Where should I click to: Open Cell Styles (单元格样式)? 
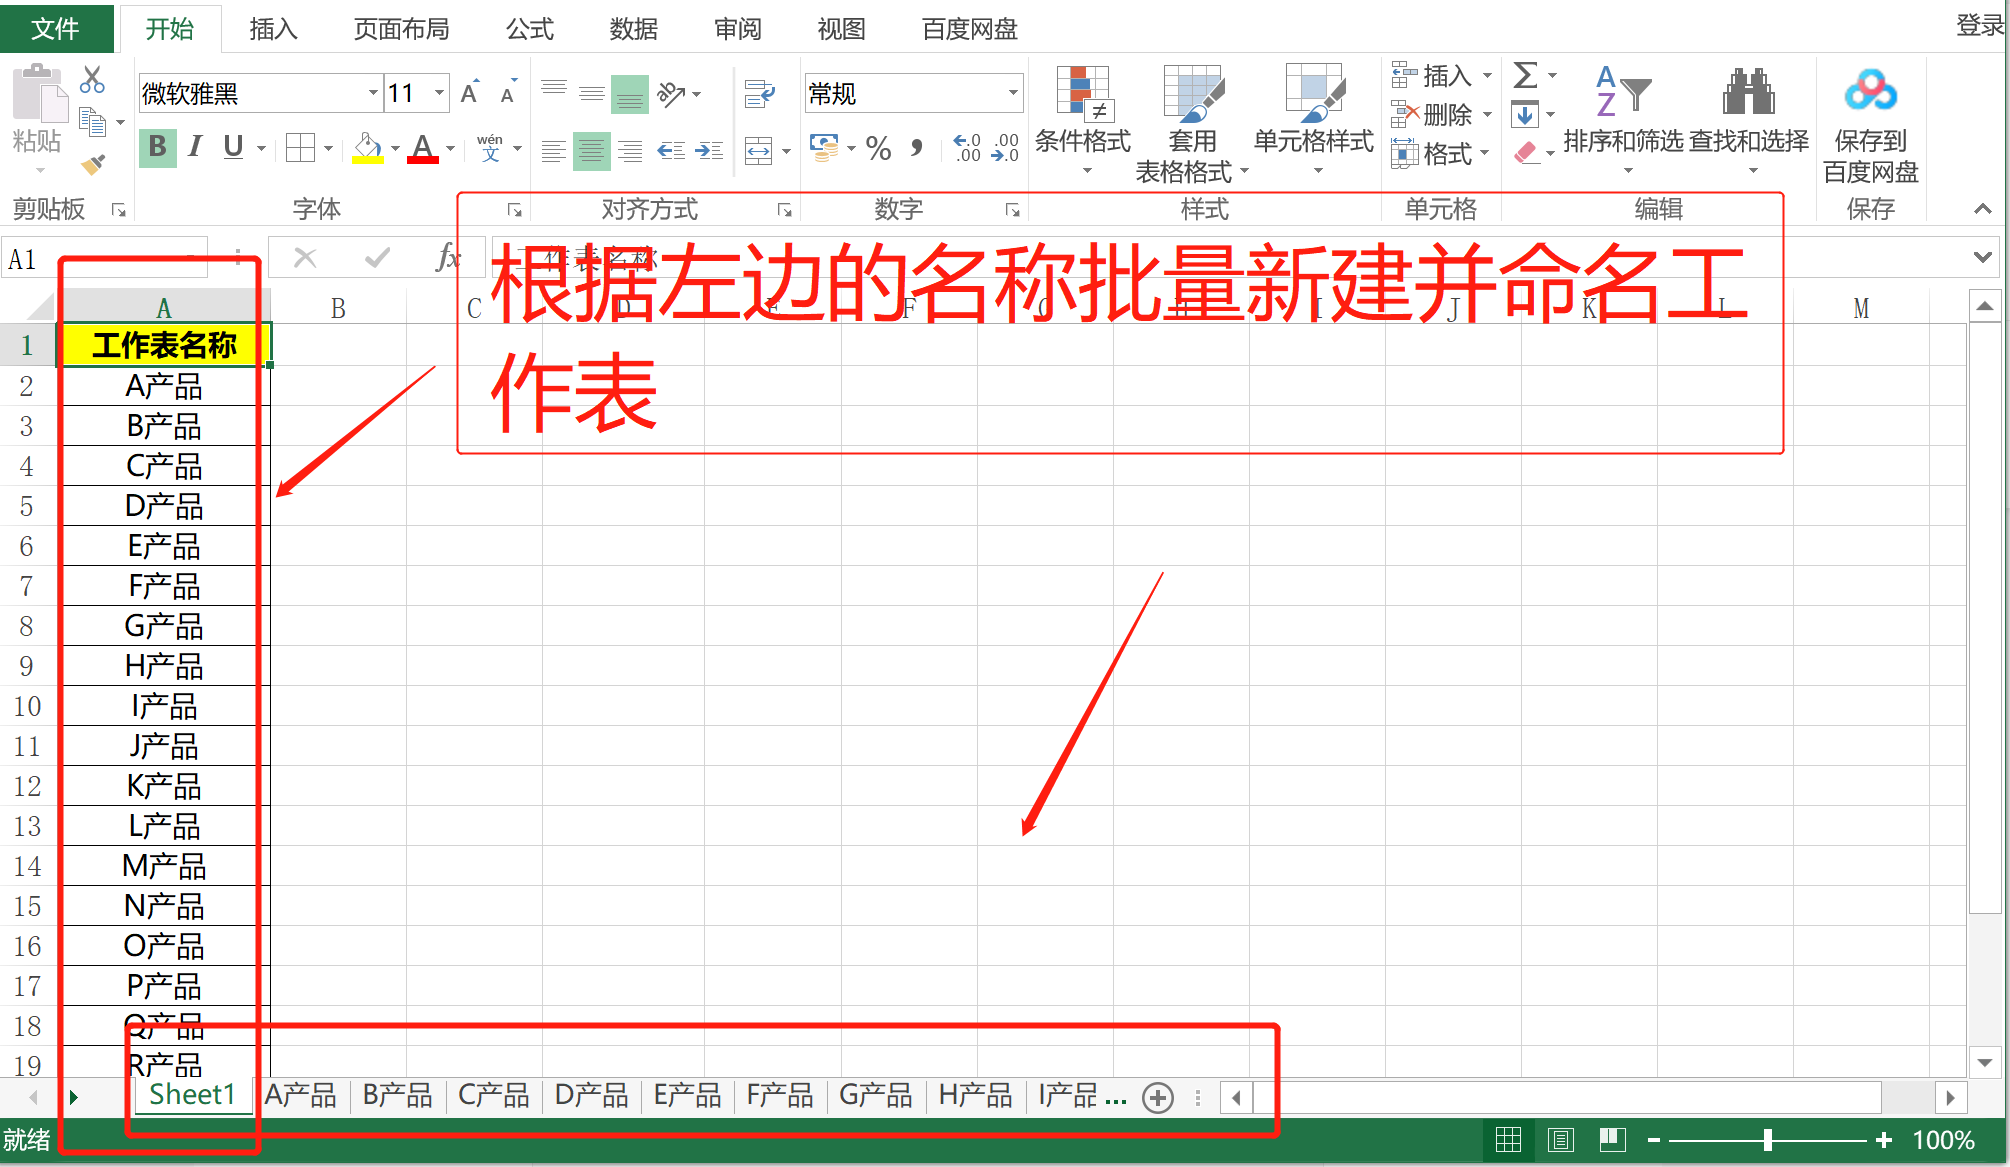pos(1314,120)
